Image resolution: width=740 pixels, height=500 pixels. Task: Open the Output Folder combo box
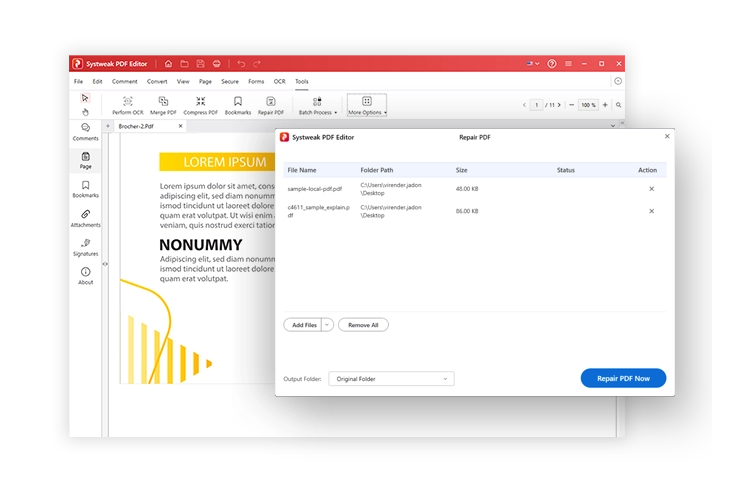click(x=391, y=379)
